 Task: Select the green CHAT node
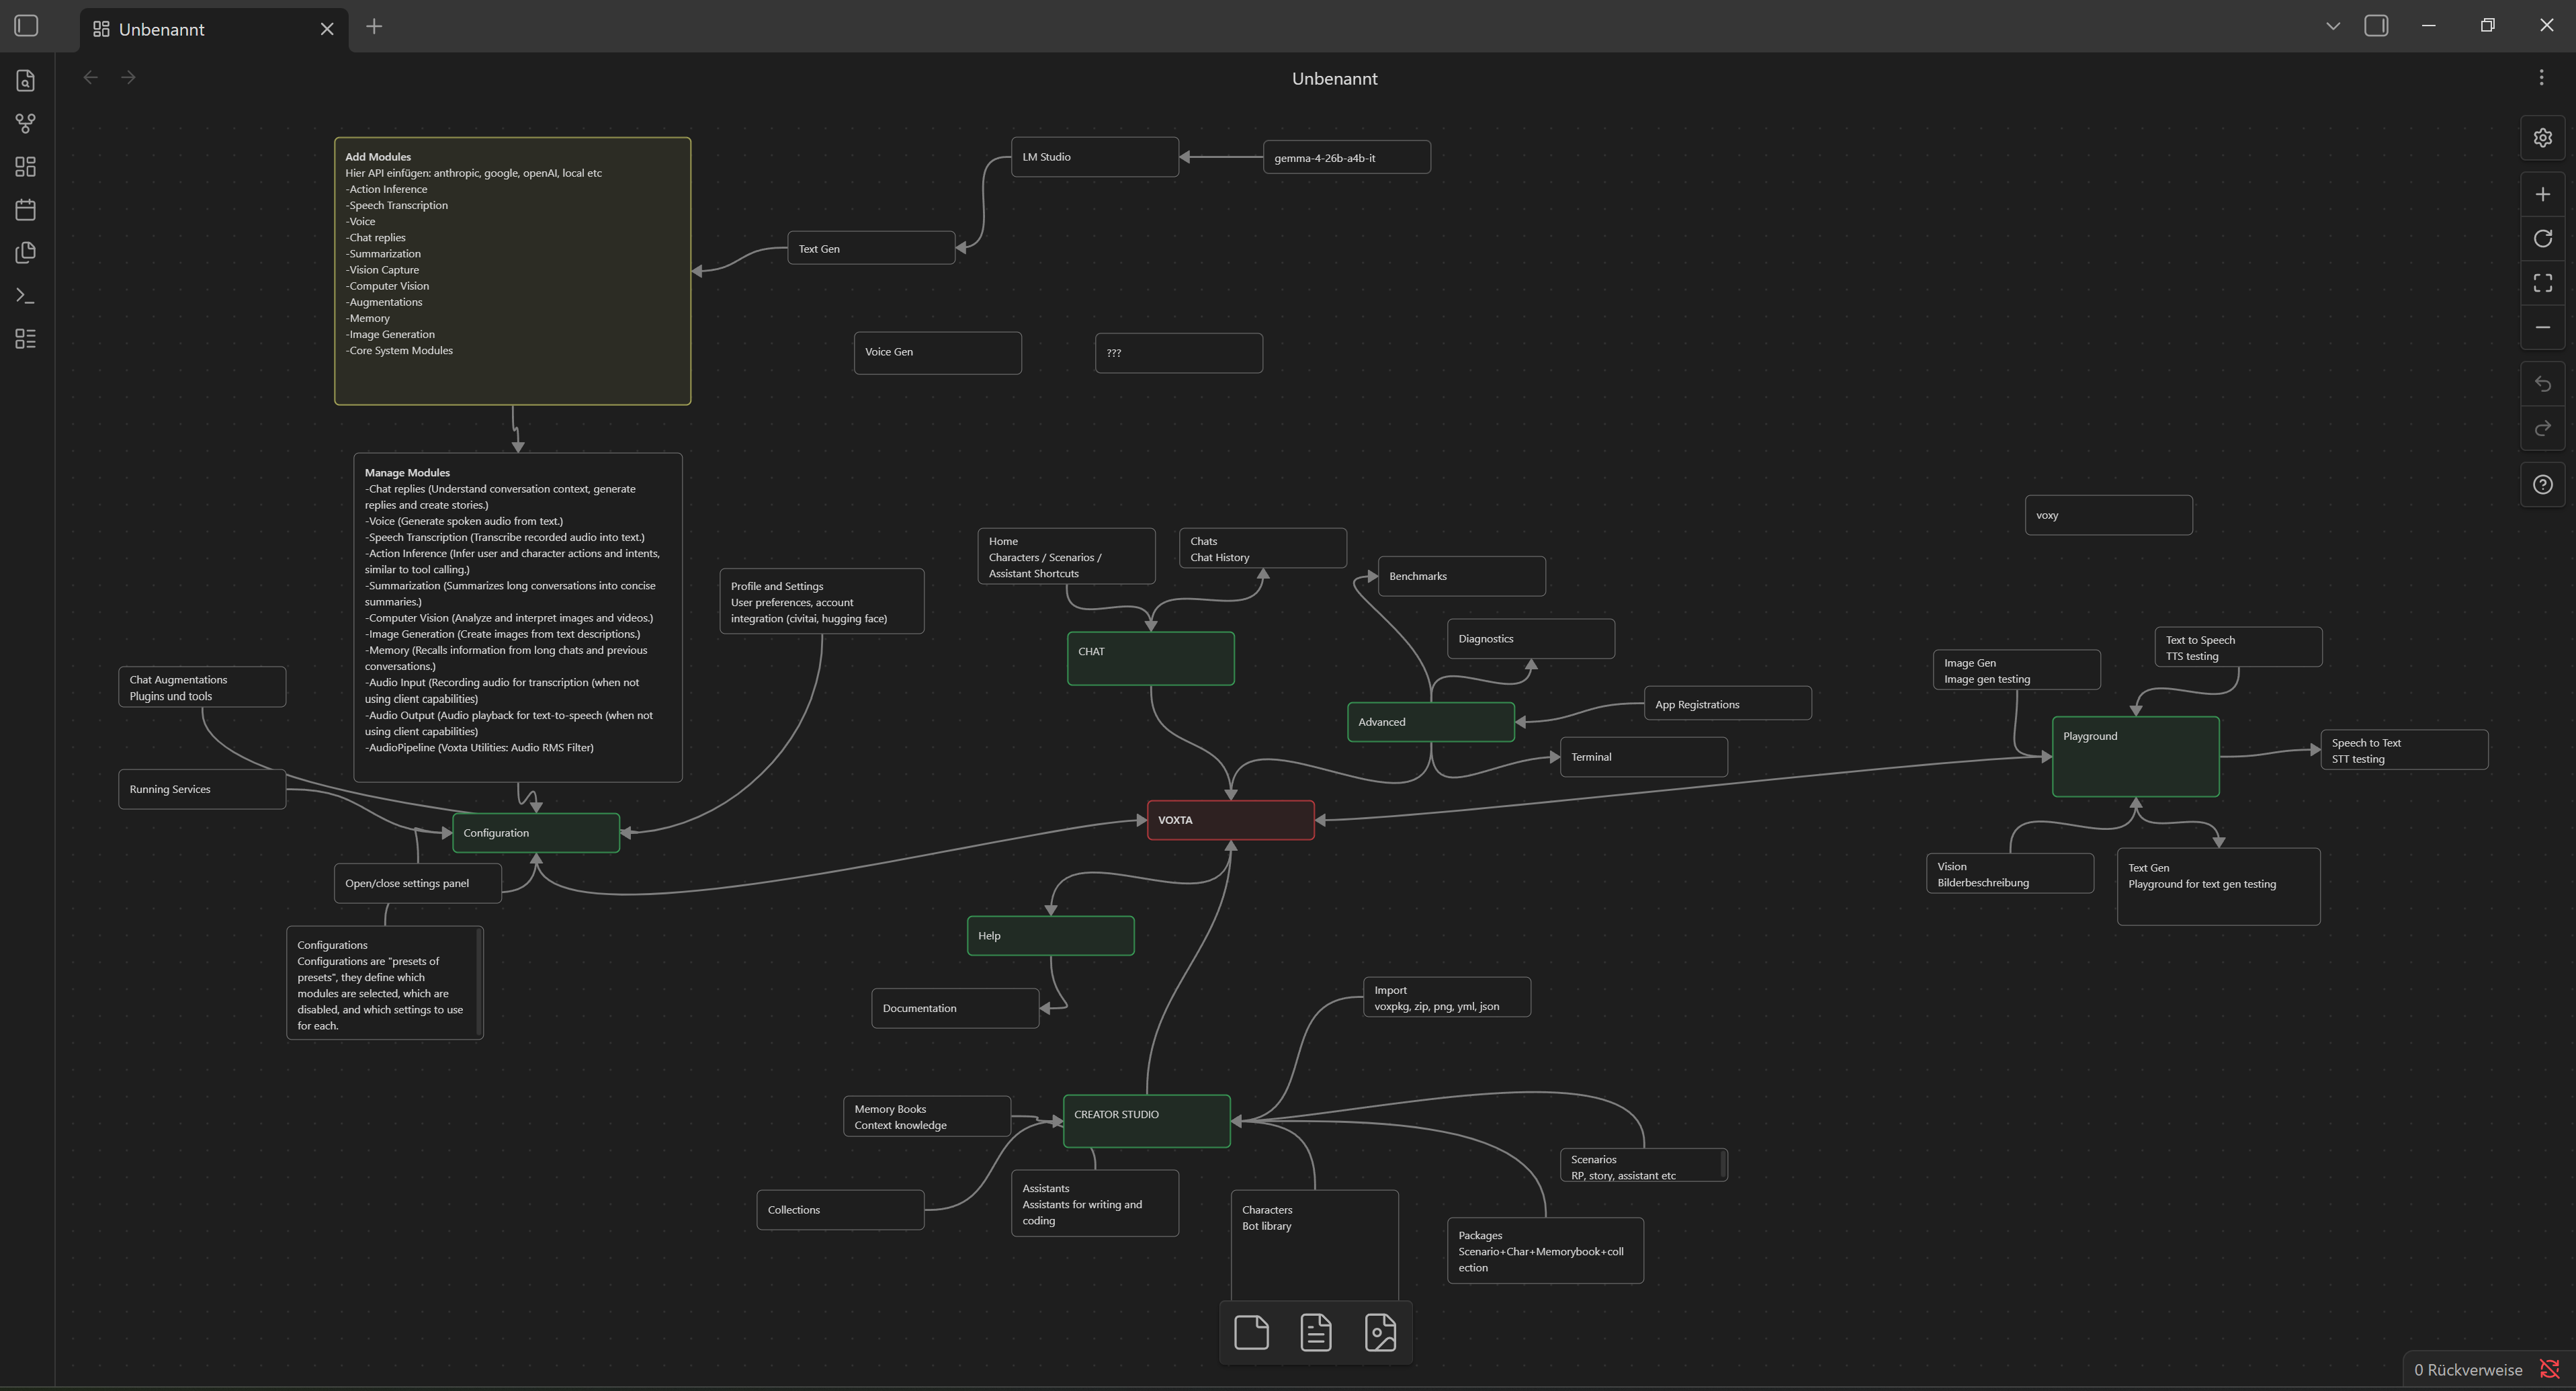[x=1150, y=658]
